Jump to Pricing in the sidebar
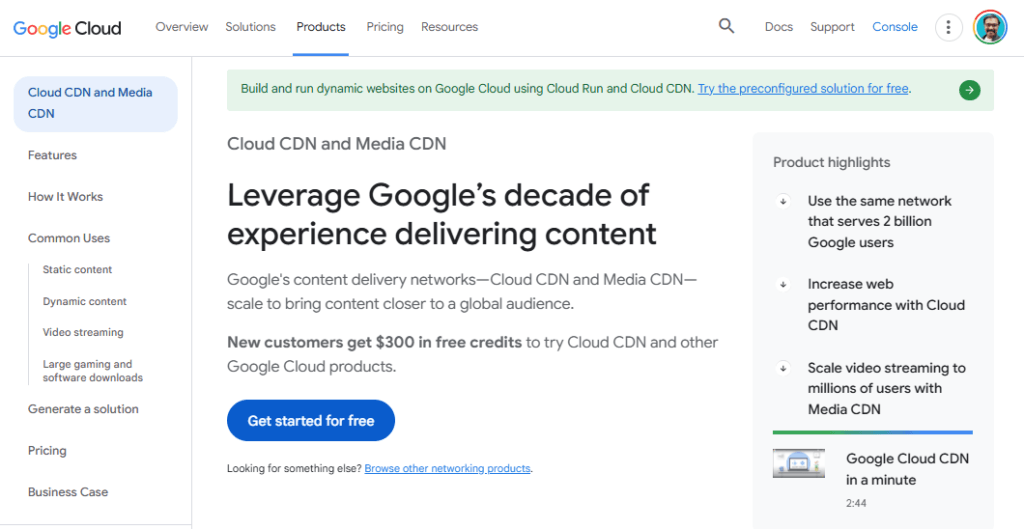This screenshot has height=529, width=1024. [x=47, y=451]
